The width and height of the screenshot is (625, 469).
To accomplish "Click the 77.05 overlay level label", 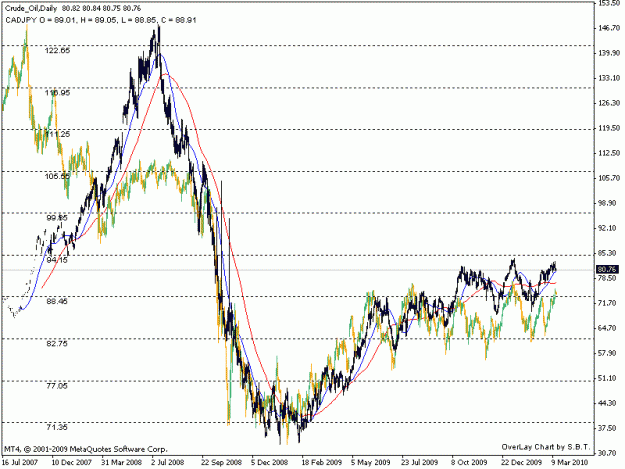I will [58, 386].
